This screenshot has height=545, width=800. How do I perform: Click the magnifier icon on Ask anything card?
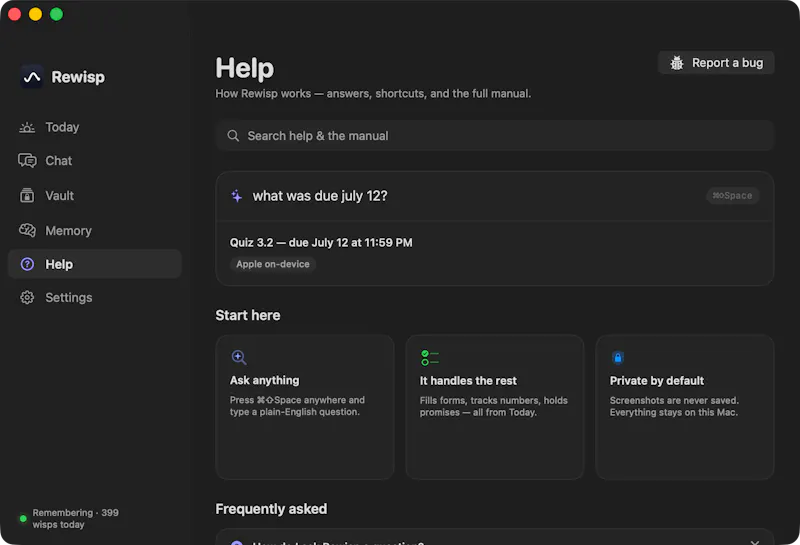click(x=239, y=357)
